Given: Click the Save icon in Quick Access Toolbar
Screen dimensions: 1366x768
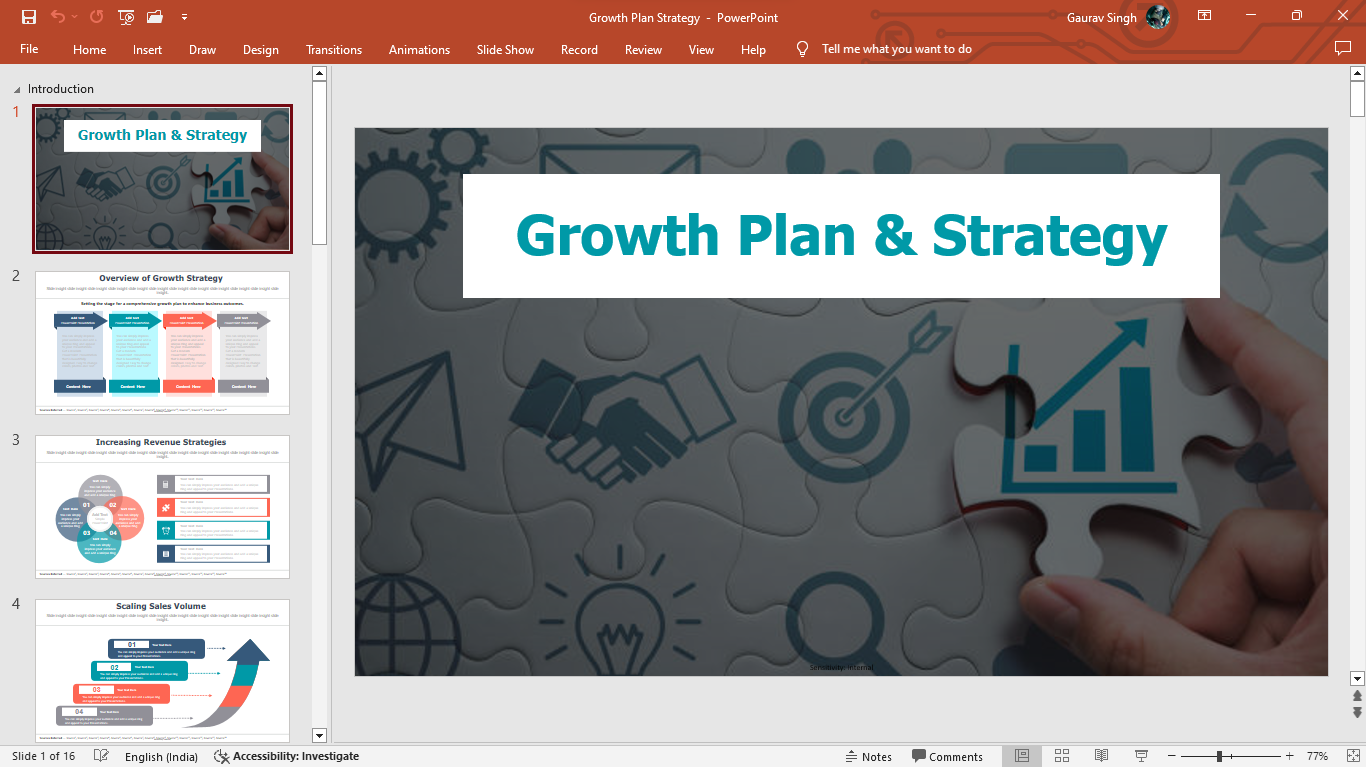Looking at the screenshot, I should pos(29,17).
